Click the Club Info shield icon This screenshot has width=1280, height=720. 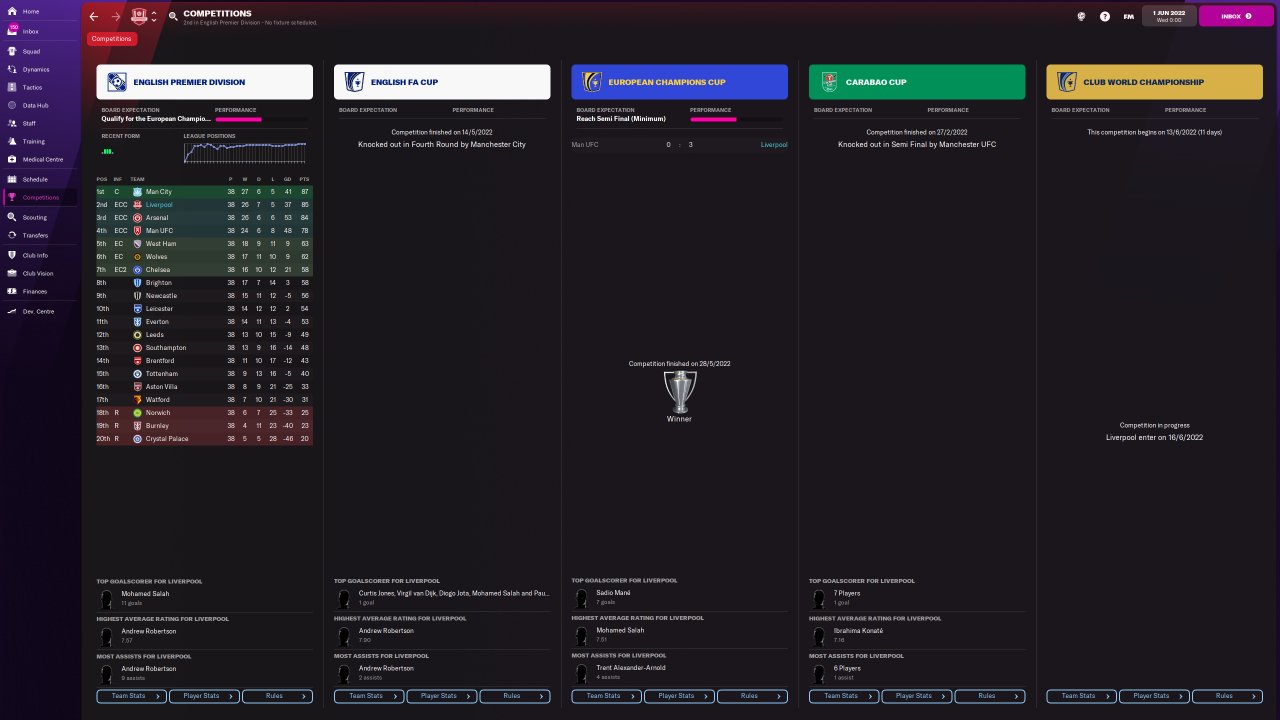pyautogui.click(x=12, y=255)
